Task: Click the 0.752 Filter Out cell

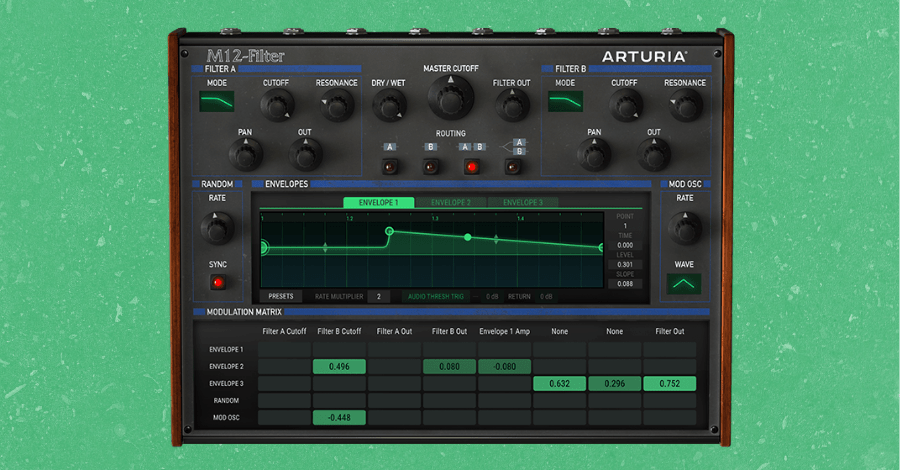Action: pyautogui.click(x=670, y=383)
